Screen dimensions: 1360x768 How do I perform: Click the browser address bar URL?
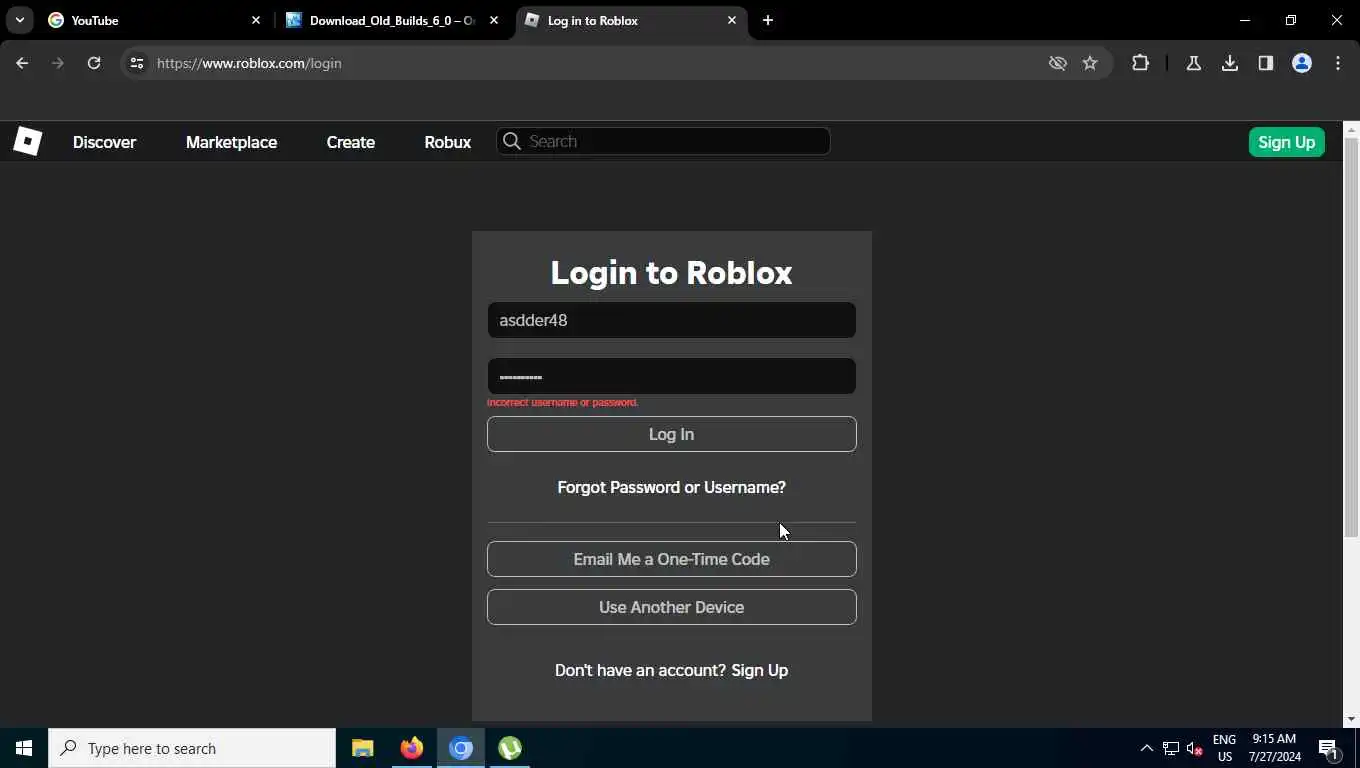point(249,63)
